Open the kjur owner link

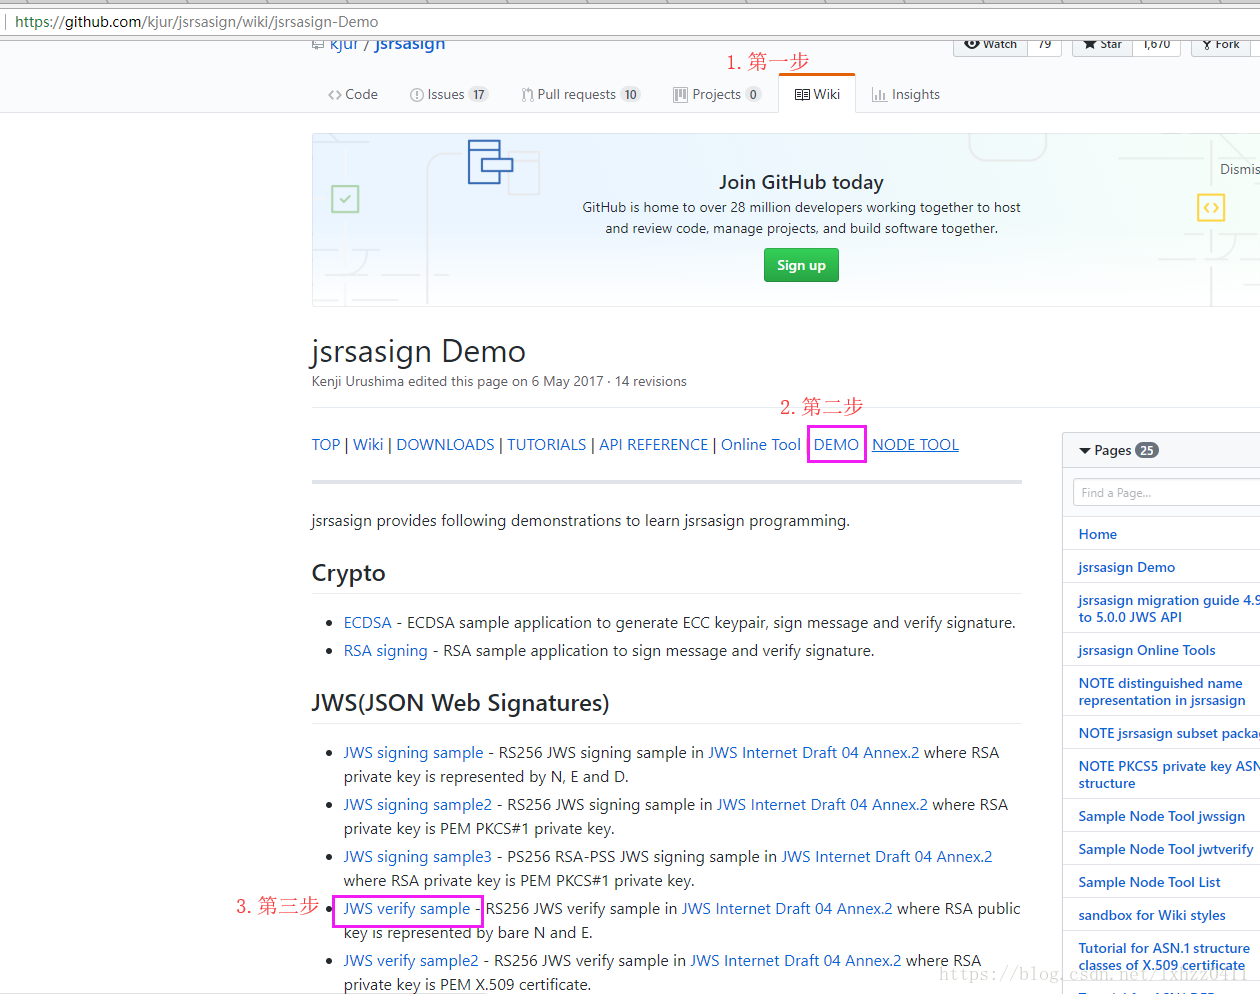point(344,44)
